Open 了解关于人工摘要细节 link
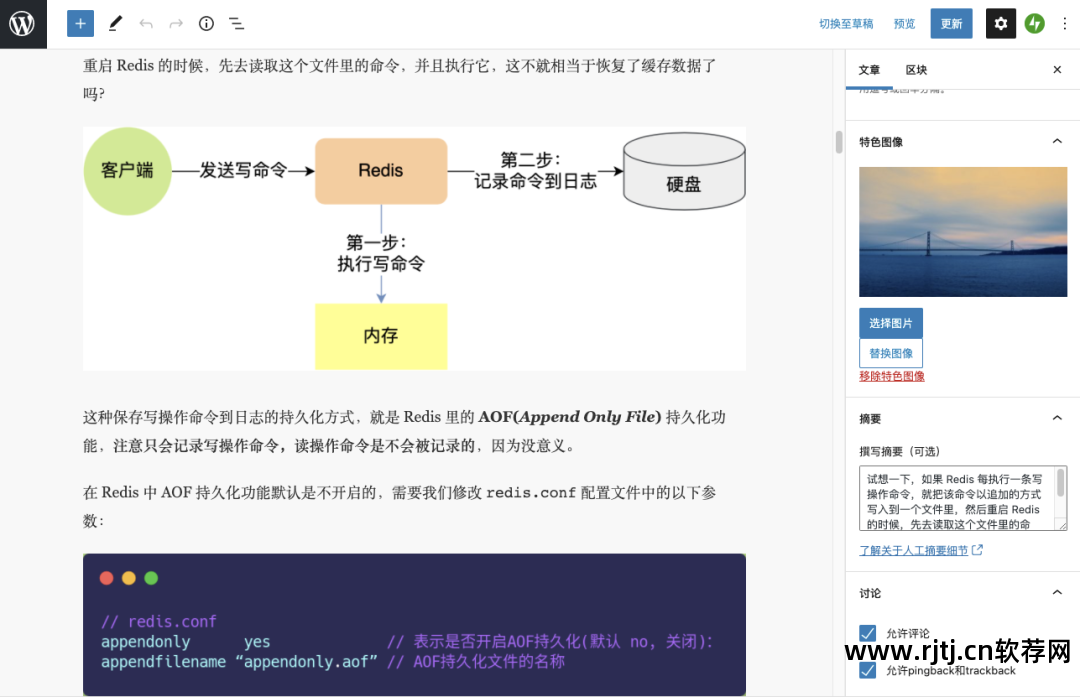 [x=913, y=550]
